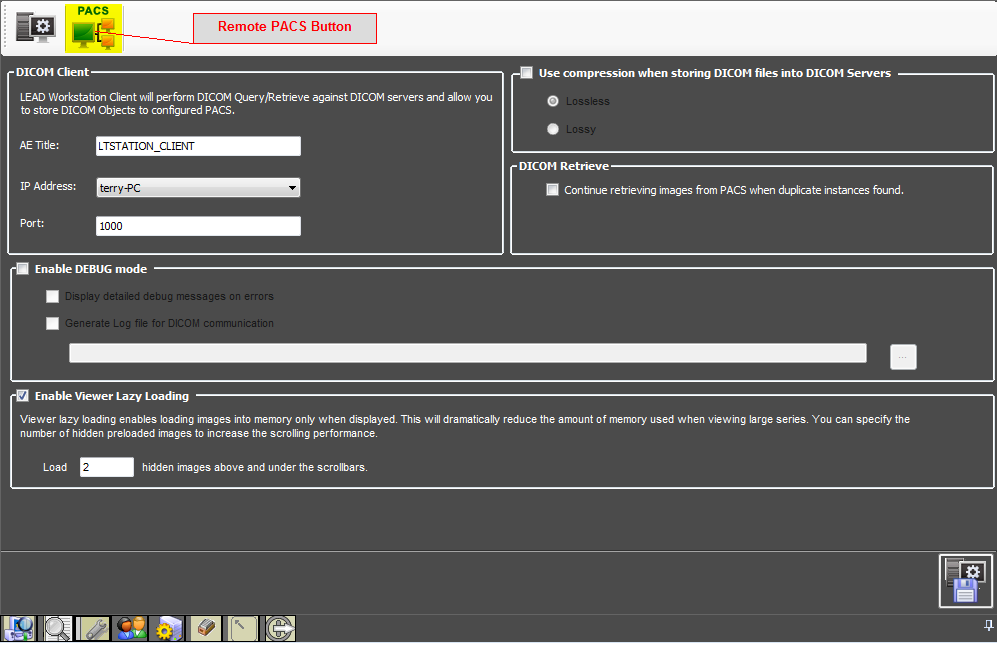Image resolution: width=997 pixels, height=645 pixels.
Task: Click the hidden images Load count field
Action: click(106, 467)
